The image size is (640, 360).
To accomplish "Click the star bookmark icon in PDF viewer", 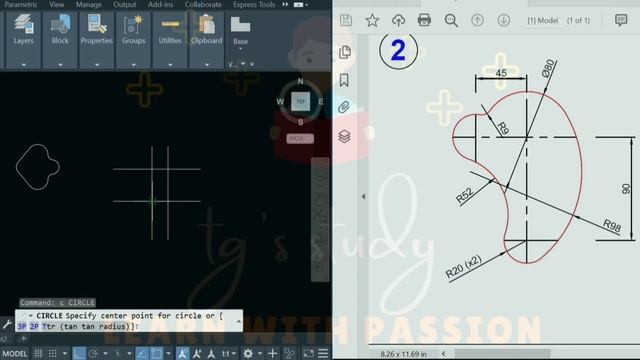I will pos(372,20).
